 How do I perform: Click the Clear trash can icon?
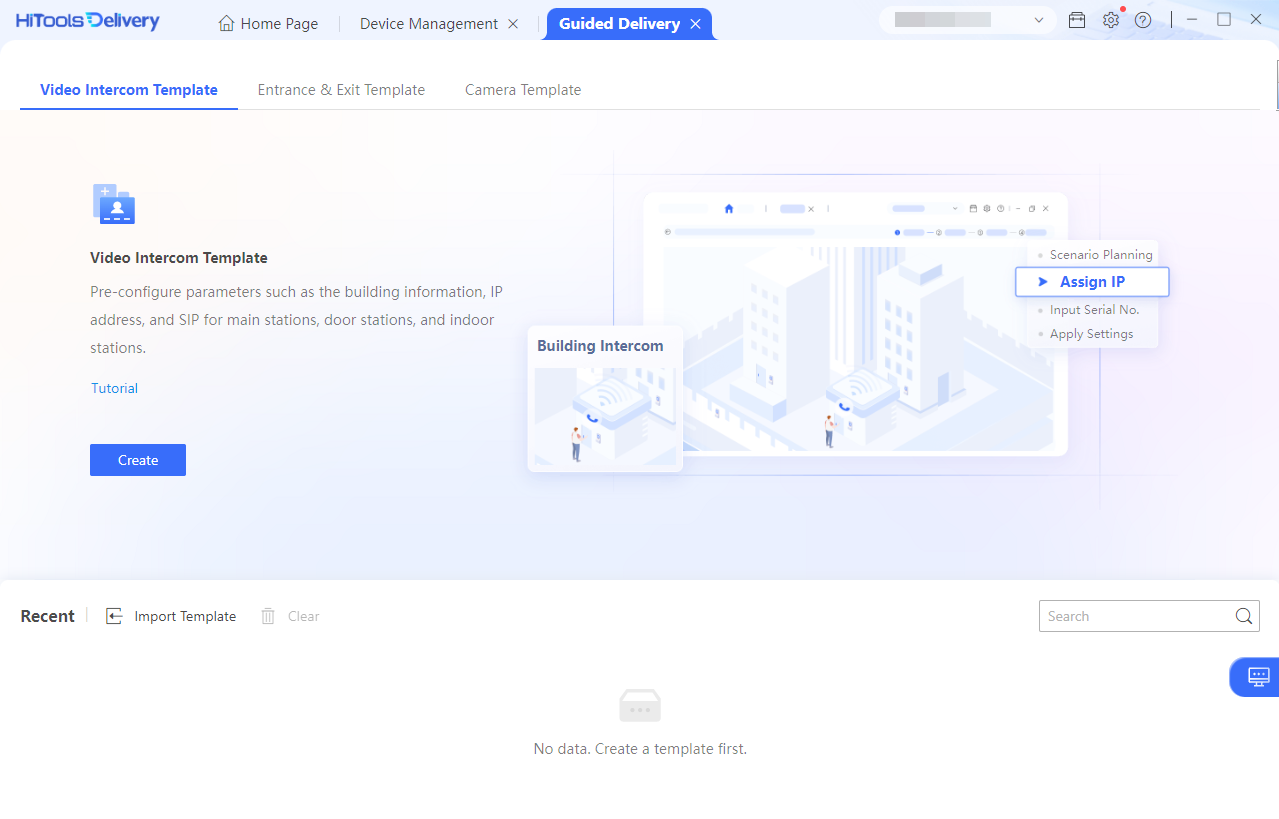point(268,616)
